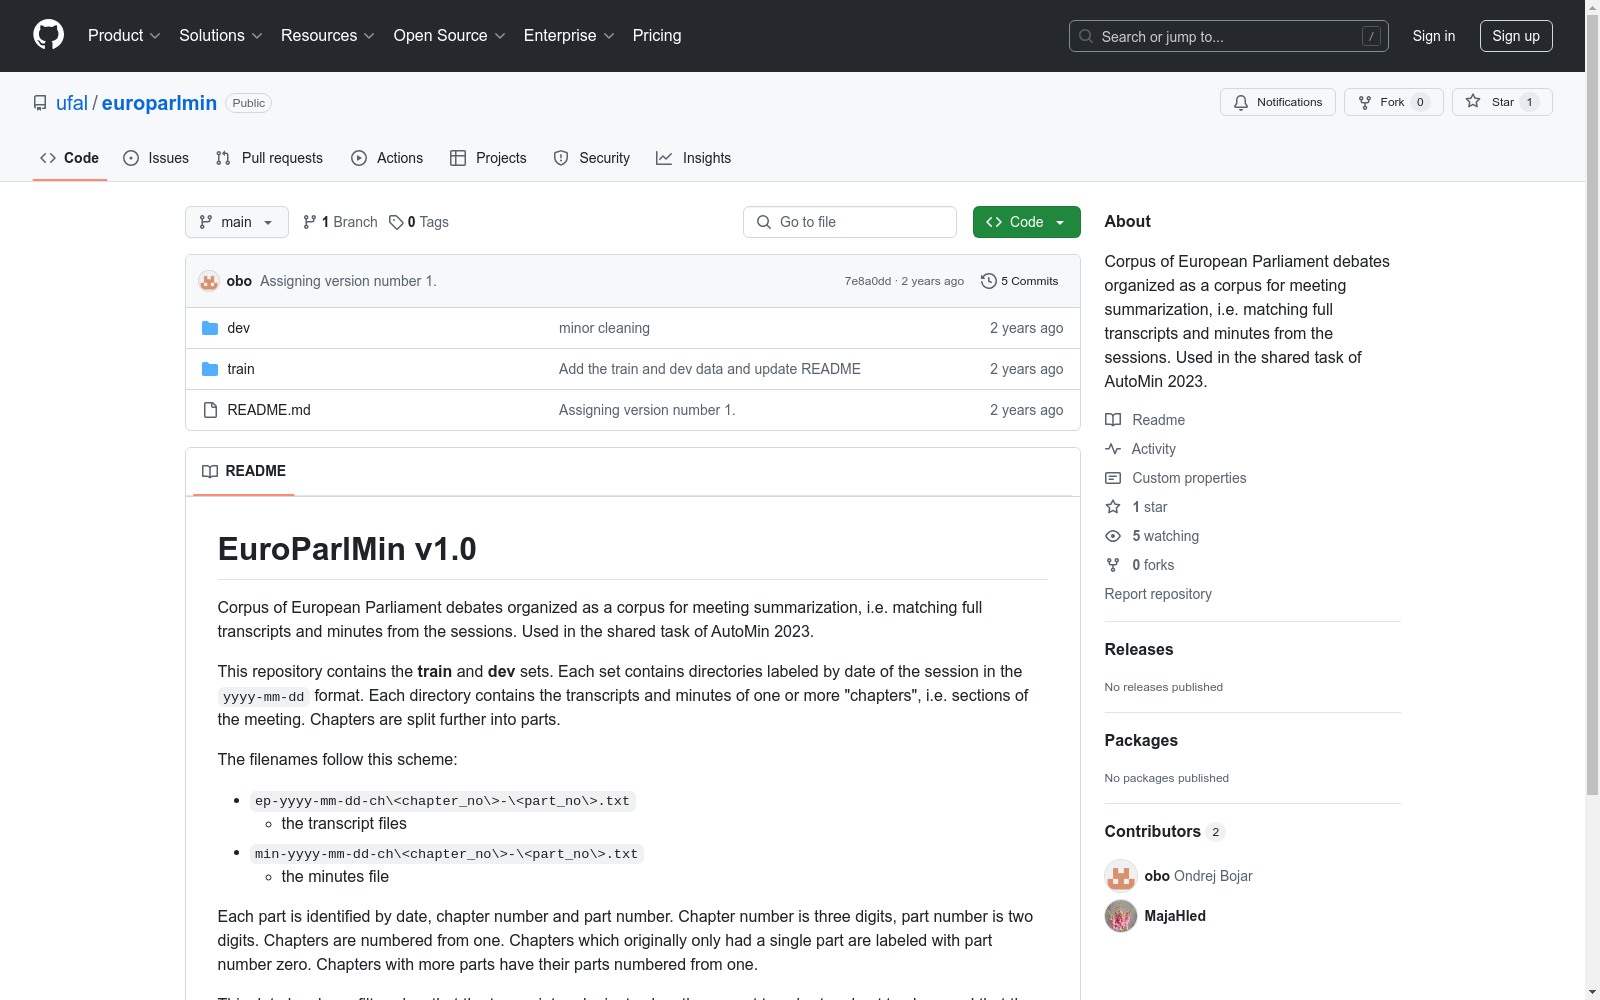This screenshot has height=1000, width=1600.
Task: Click obo's avatar in the commit bar
Action: pyautogui.click(x=209, y=281)
